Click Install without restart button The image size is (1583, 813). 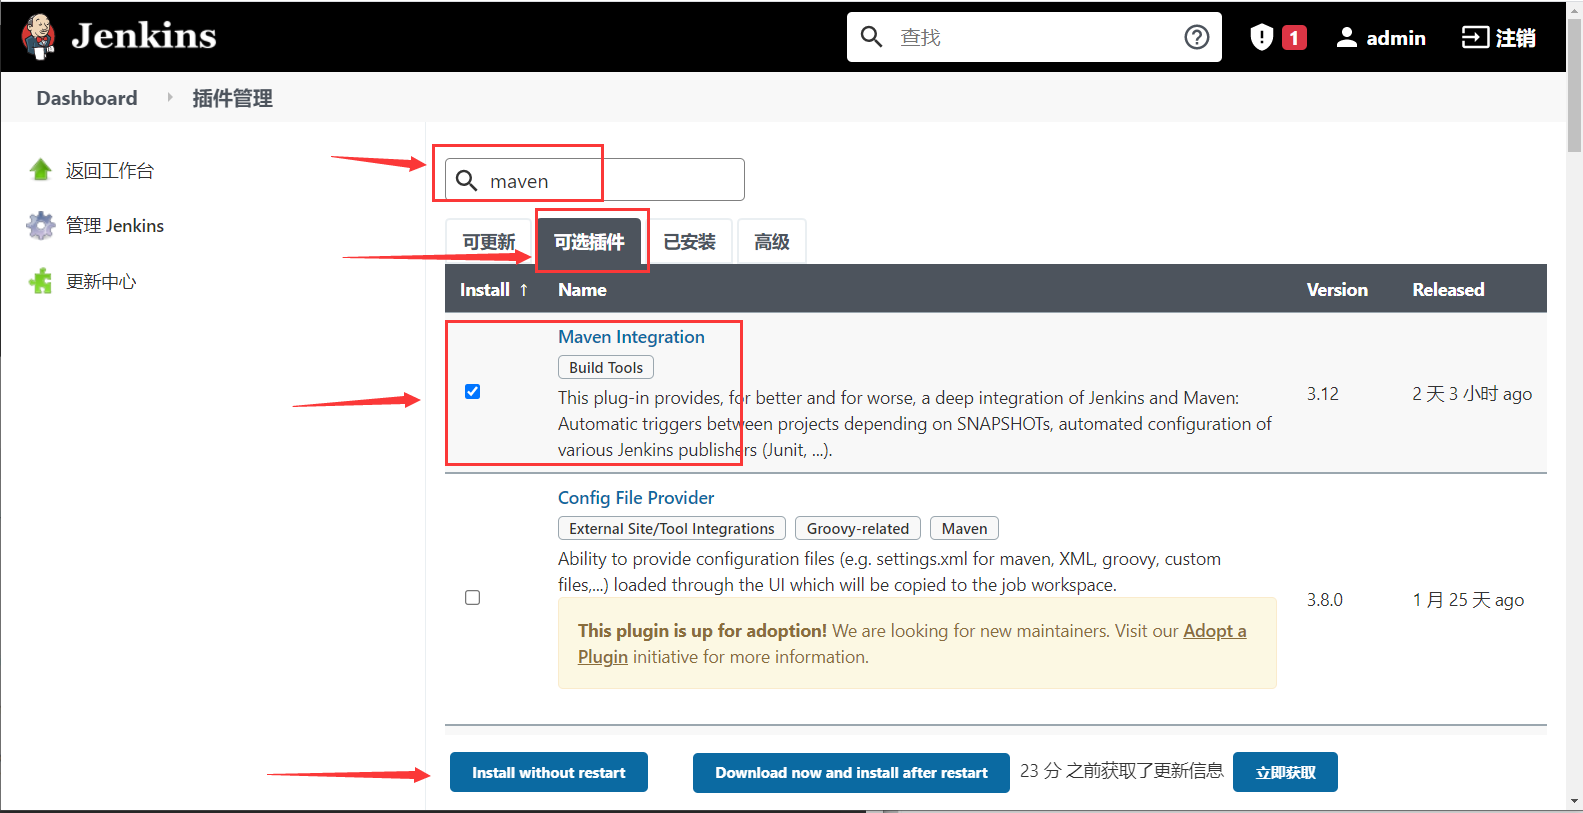click(549, 772)
